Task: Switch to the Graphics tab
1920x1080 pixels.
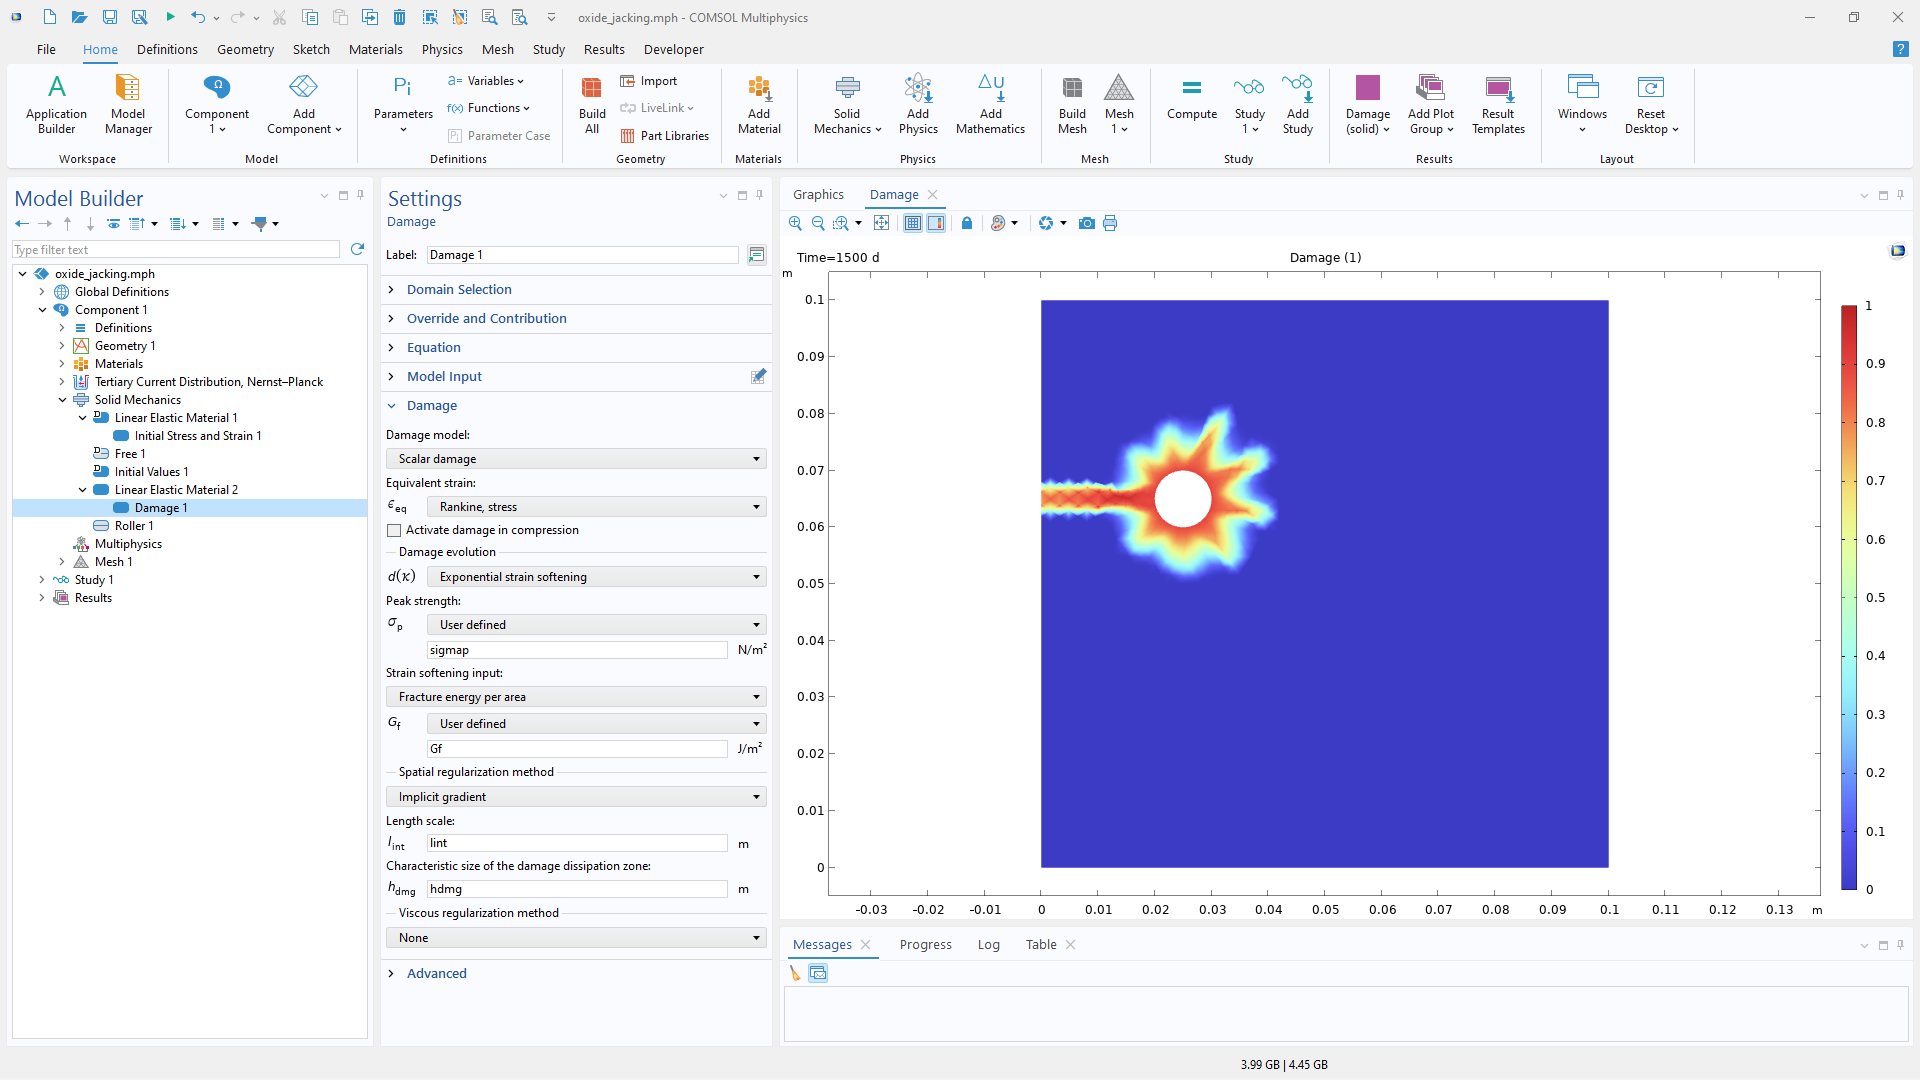Action: (x=818, y=195)
